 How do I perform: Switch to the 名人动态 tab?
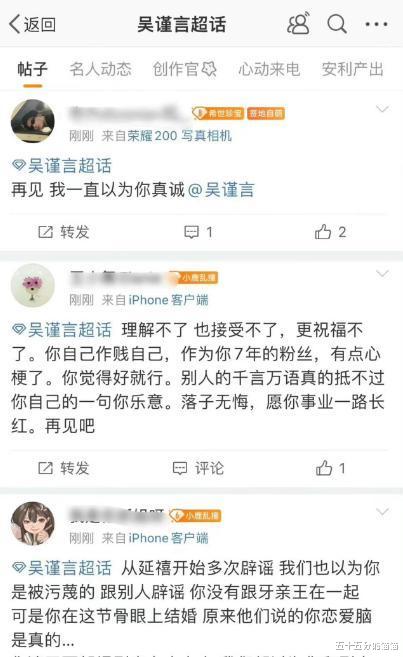[x=101, y=69]
